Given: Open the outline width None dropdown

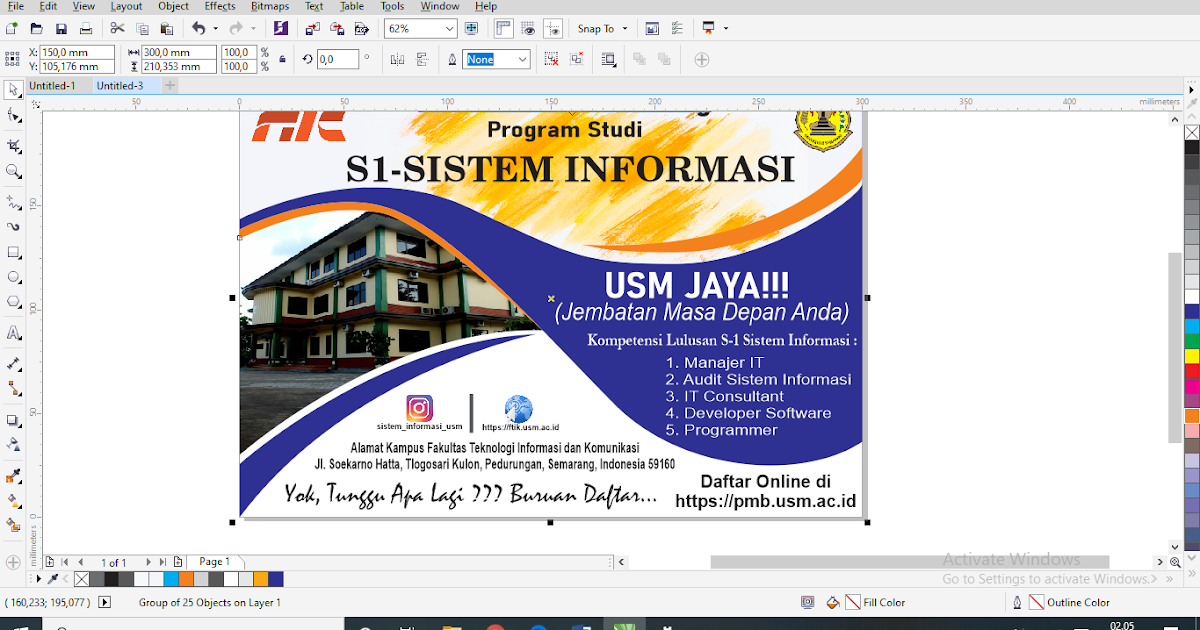Looking at the screenshot, I should pyautogui.click(x=497, y=59).
